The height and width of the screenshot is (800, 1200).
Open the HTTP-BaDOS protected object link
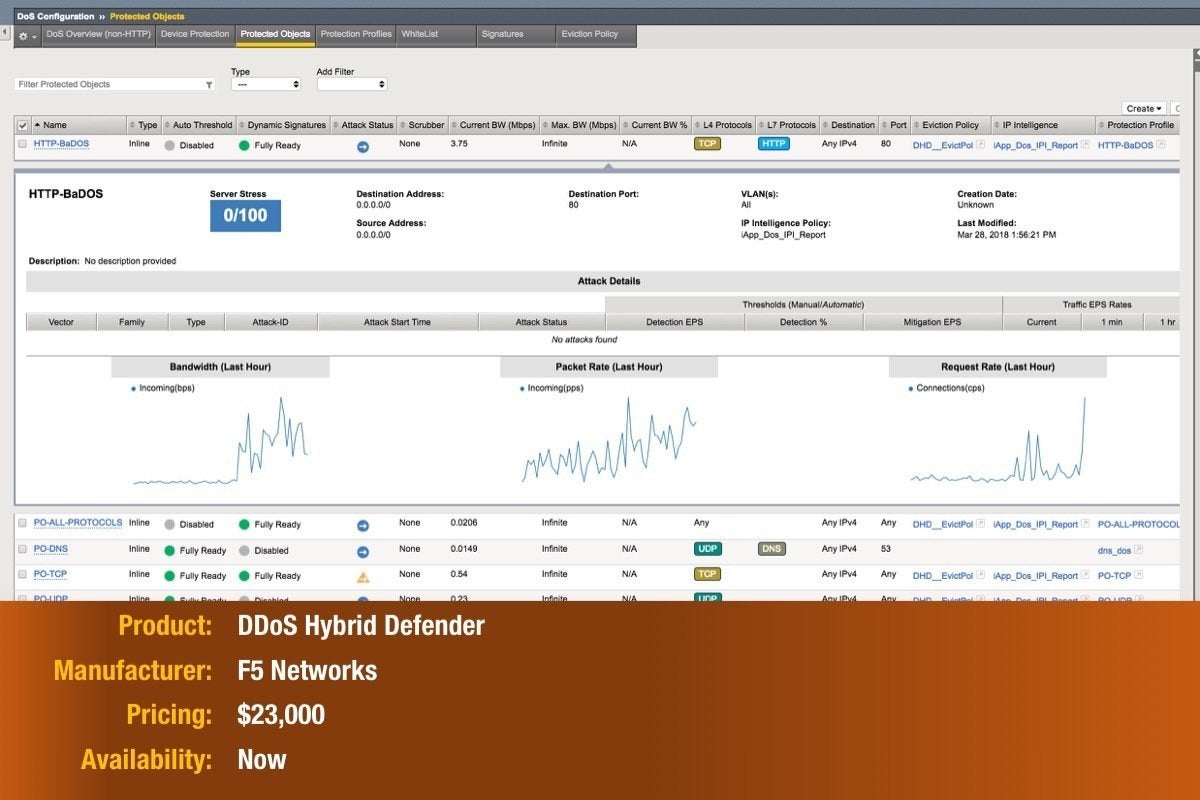[x=61, y=144]
